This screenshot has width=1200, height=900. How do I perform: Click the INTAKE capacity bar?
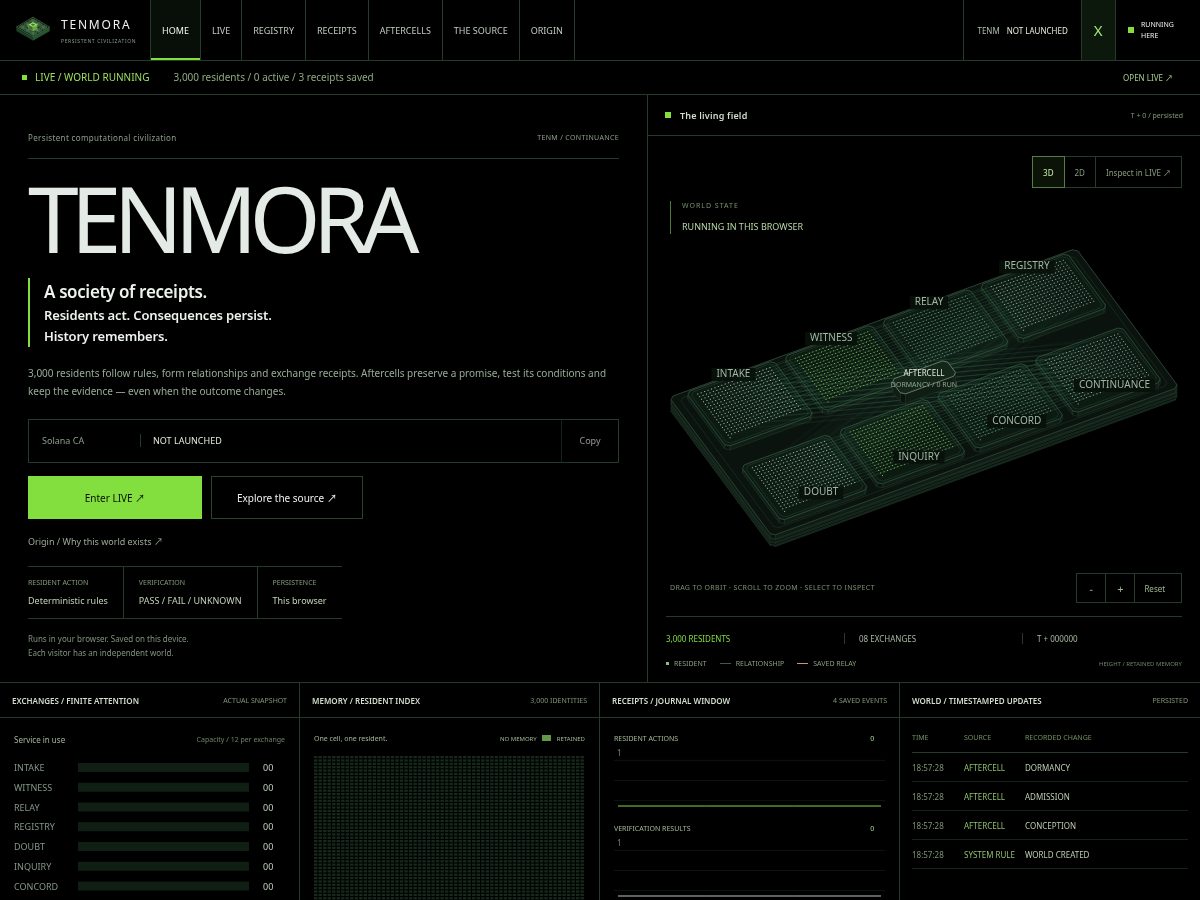[163, 768]
